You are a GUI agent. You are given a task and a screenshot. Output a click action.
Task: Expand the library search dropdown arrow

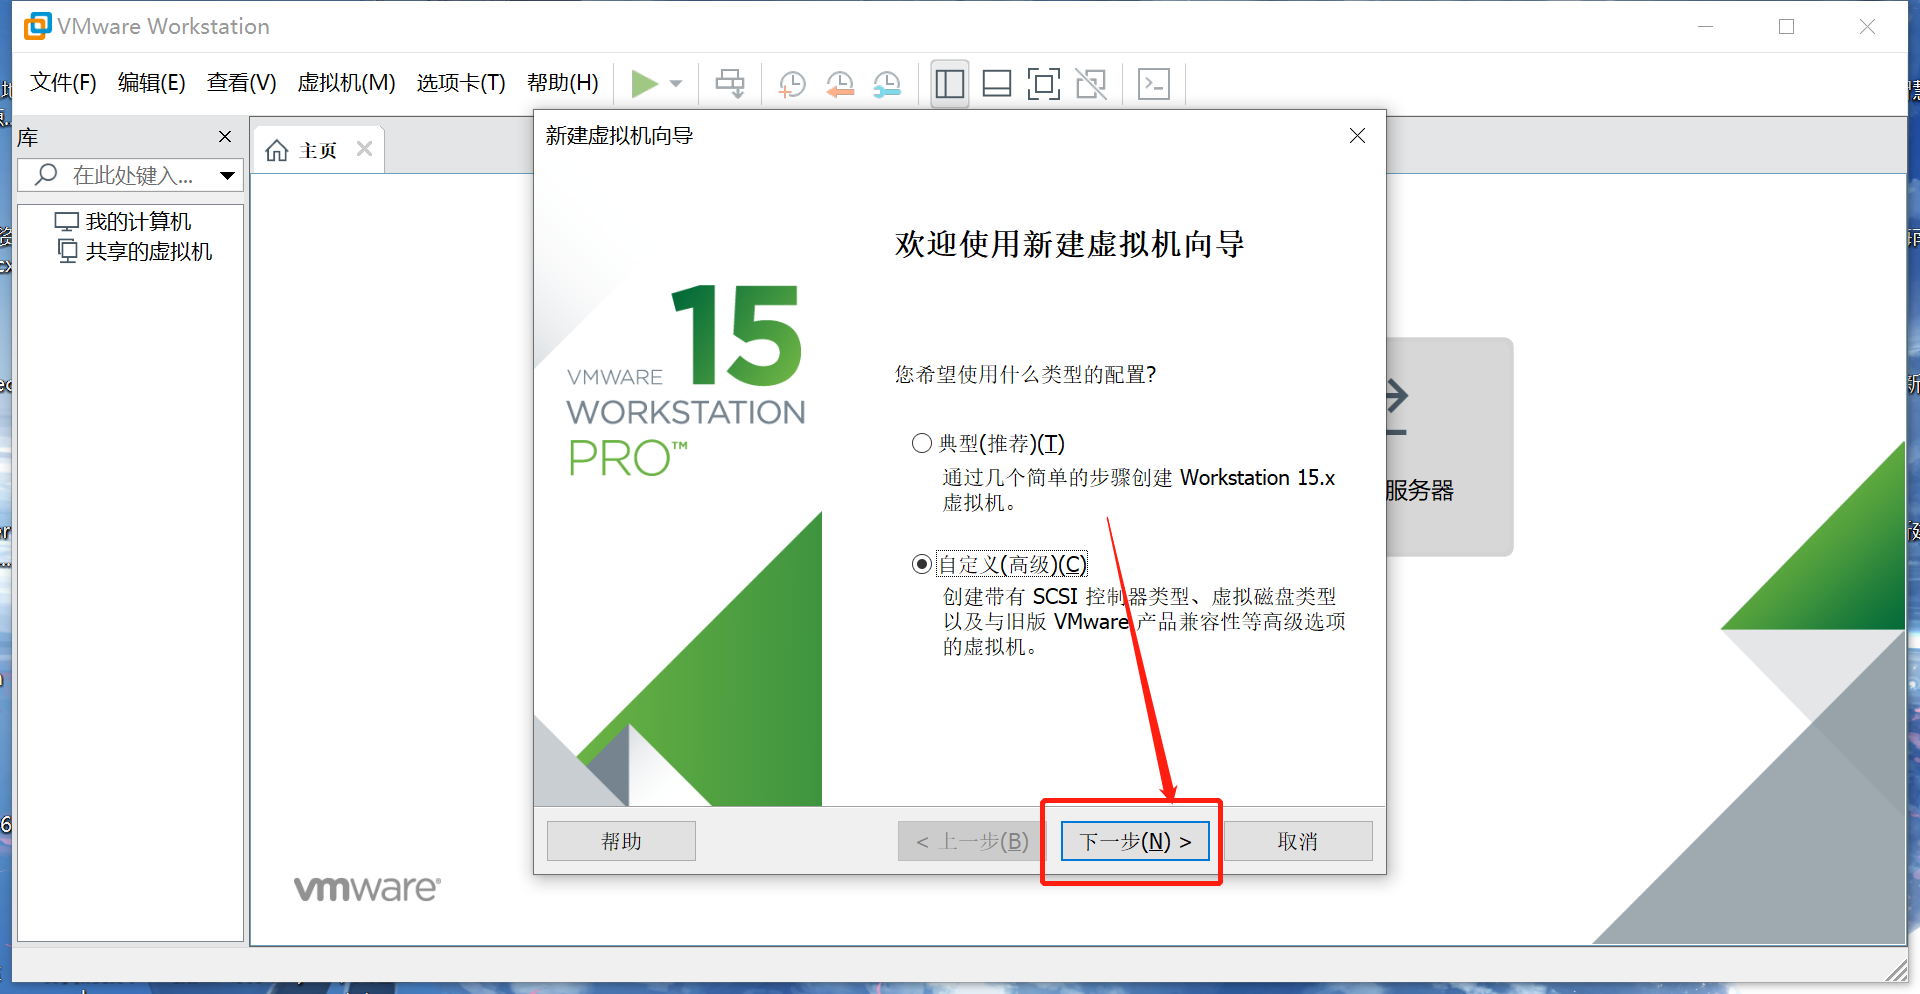coord(228,176)
